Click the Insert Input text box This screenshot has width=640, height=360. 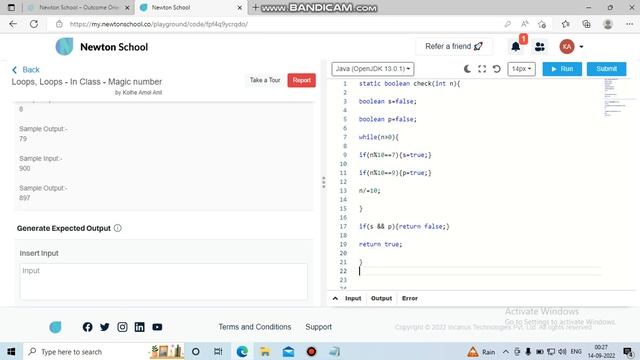click(163, 282)
